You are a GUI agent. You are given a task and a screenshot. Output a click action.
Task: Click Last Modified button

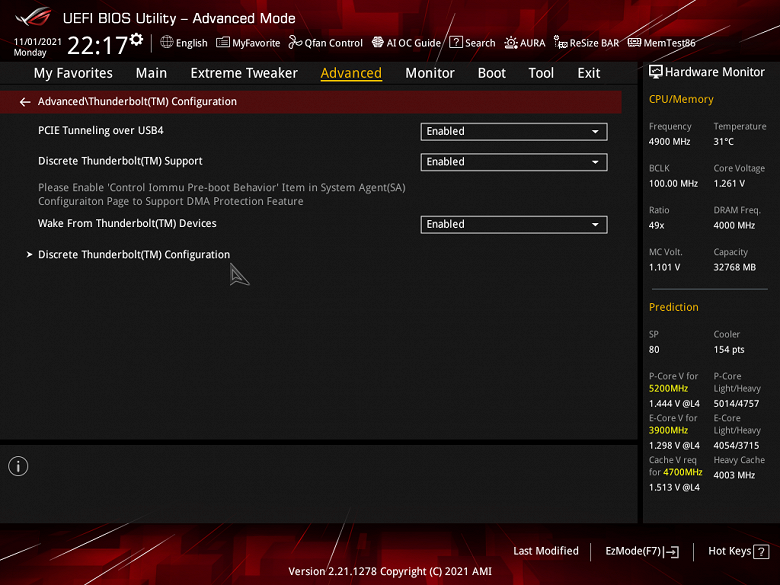546,551
